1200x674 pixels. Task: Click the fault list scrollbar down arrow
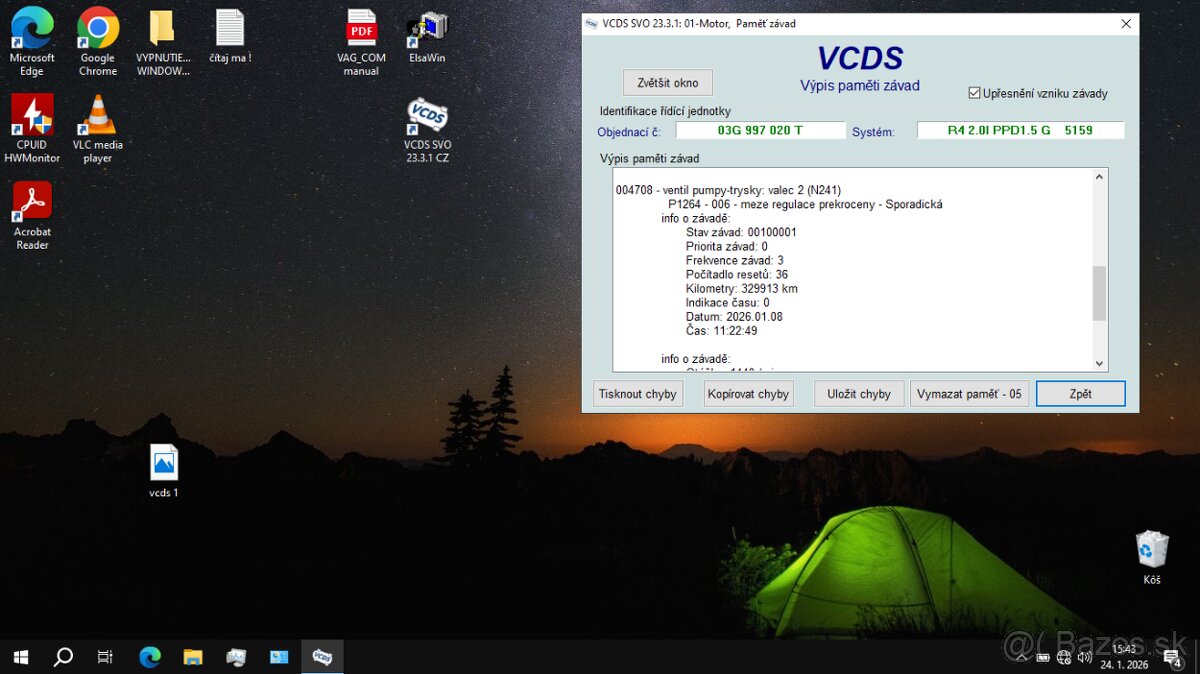[1098, 363]
